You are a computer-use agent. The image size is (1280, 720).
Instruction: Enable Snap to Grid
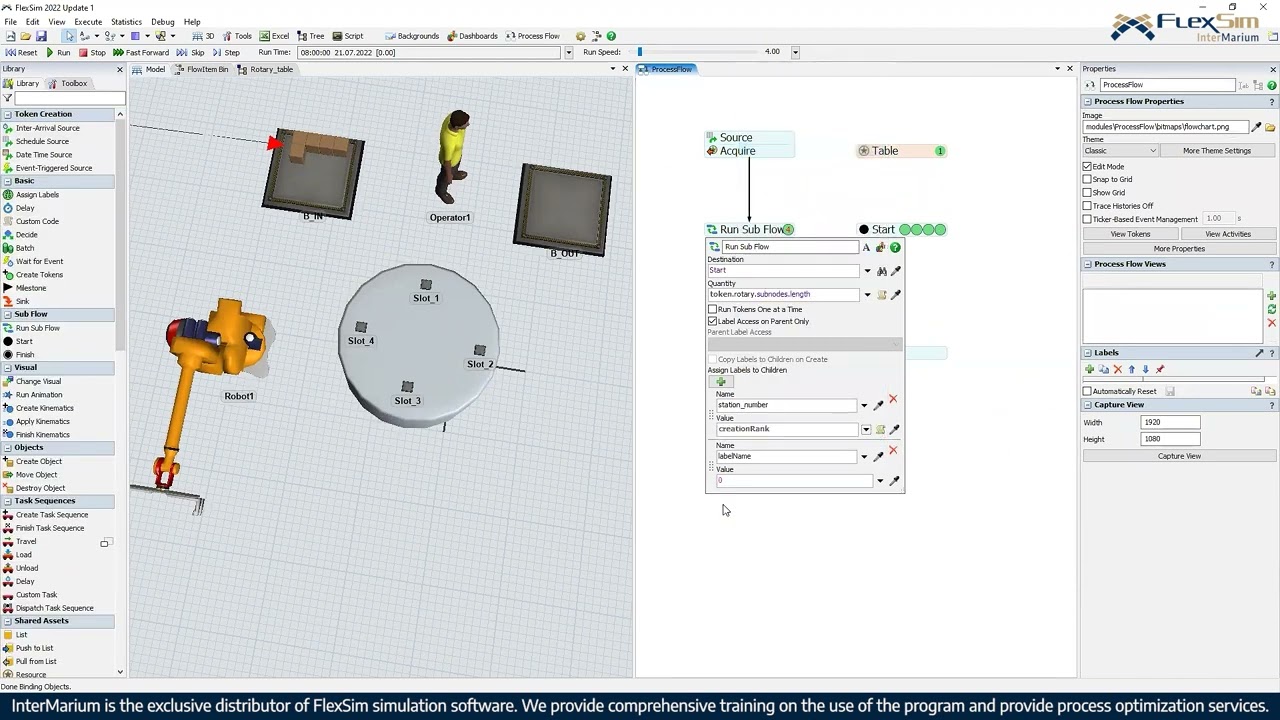[1087, 180]
